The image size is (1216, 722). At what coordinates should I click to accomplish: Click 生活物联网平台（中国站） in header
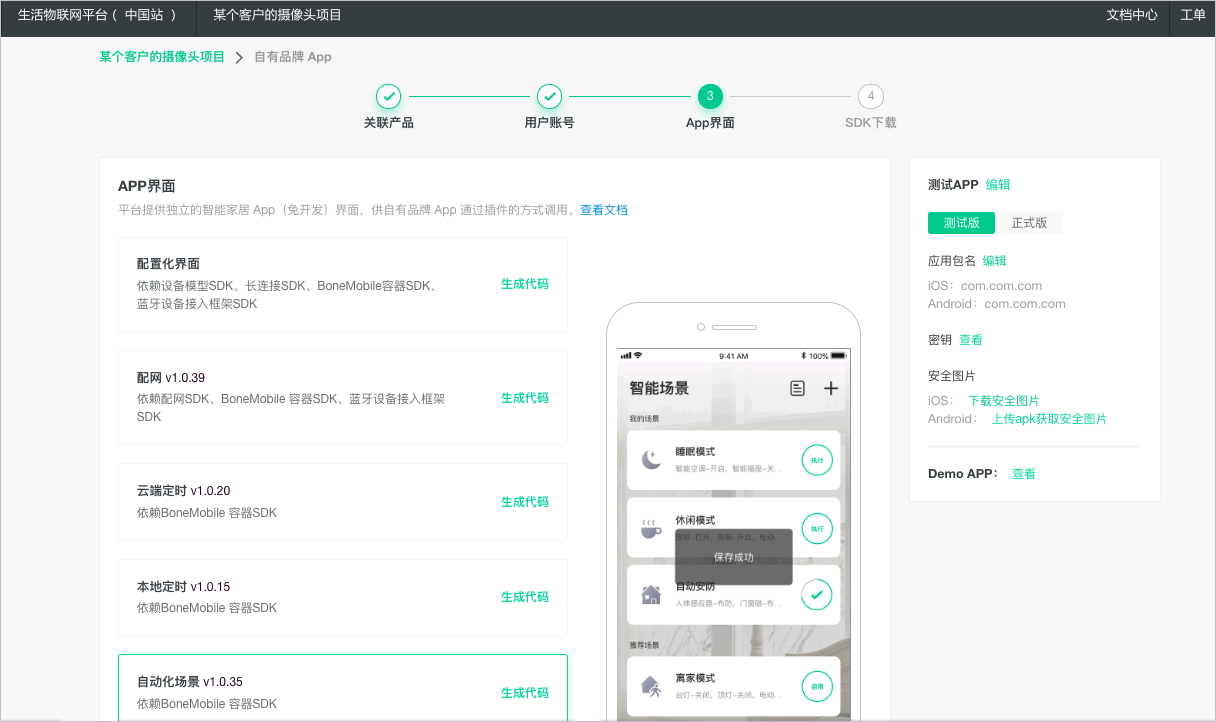98,15
